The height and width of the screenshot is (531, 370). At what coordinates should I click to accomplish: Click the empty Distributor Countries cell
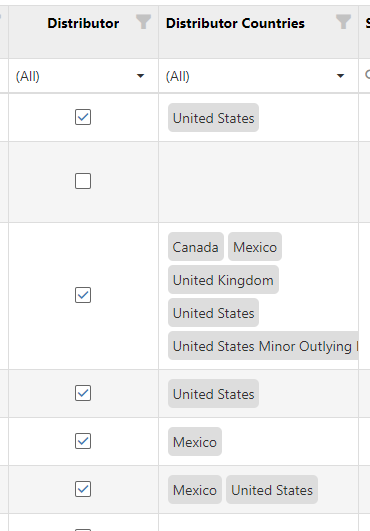pyautogui.click(x=258, y=182)
